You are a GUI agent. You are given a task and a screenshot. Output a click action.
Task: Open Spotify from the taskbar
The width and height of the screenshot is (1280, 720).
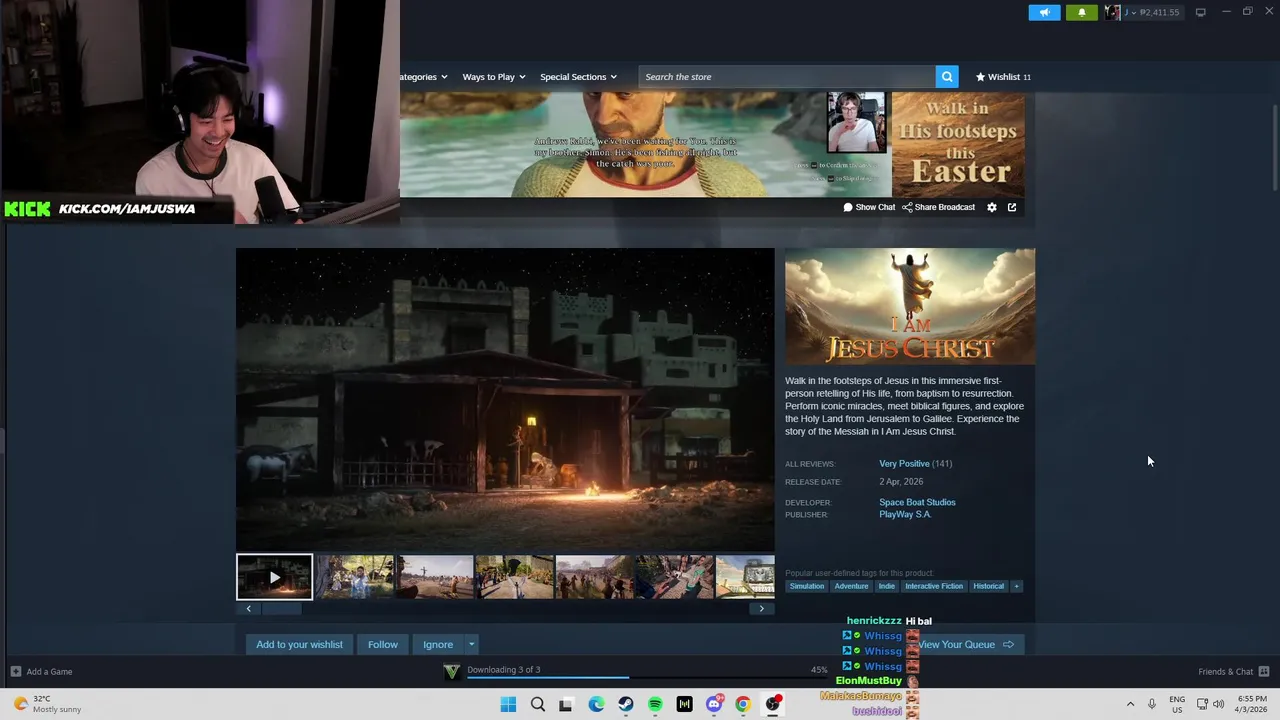655,704
